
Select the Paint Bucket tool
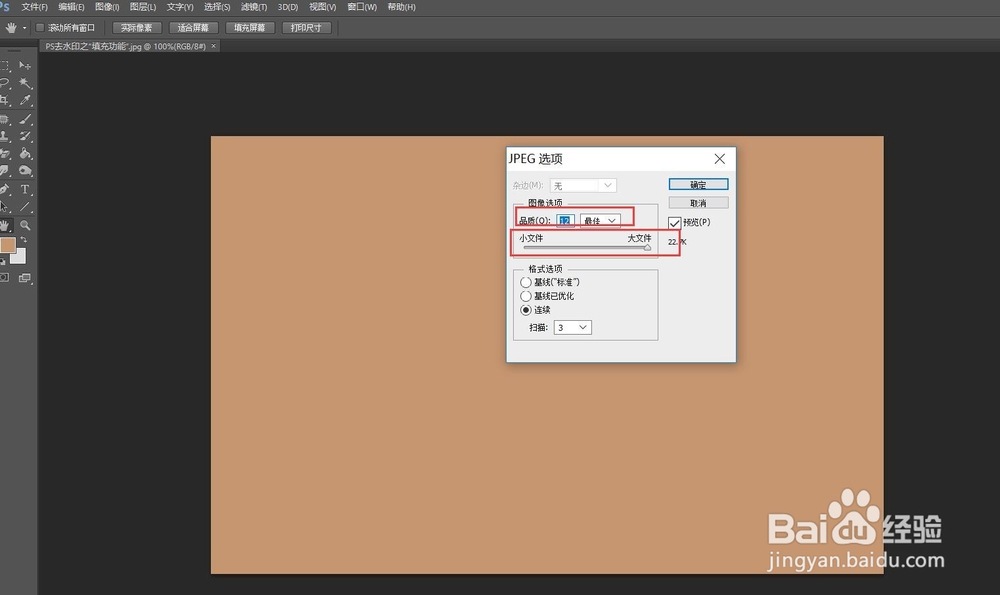[x=25, y=154]
